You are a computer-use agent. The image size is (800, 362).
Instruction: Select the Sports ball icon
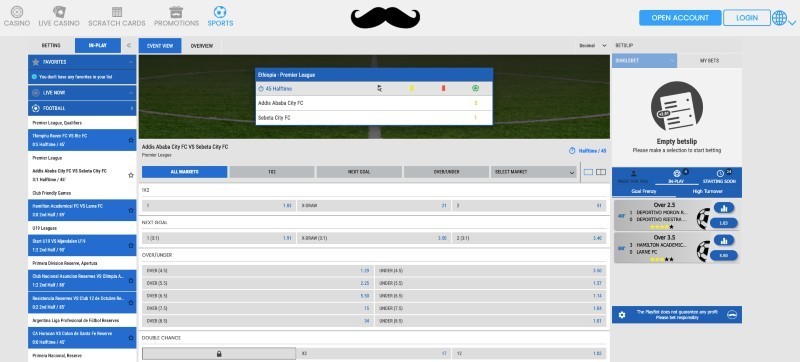220,11
